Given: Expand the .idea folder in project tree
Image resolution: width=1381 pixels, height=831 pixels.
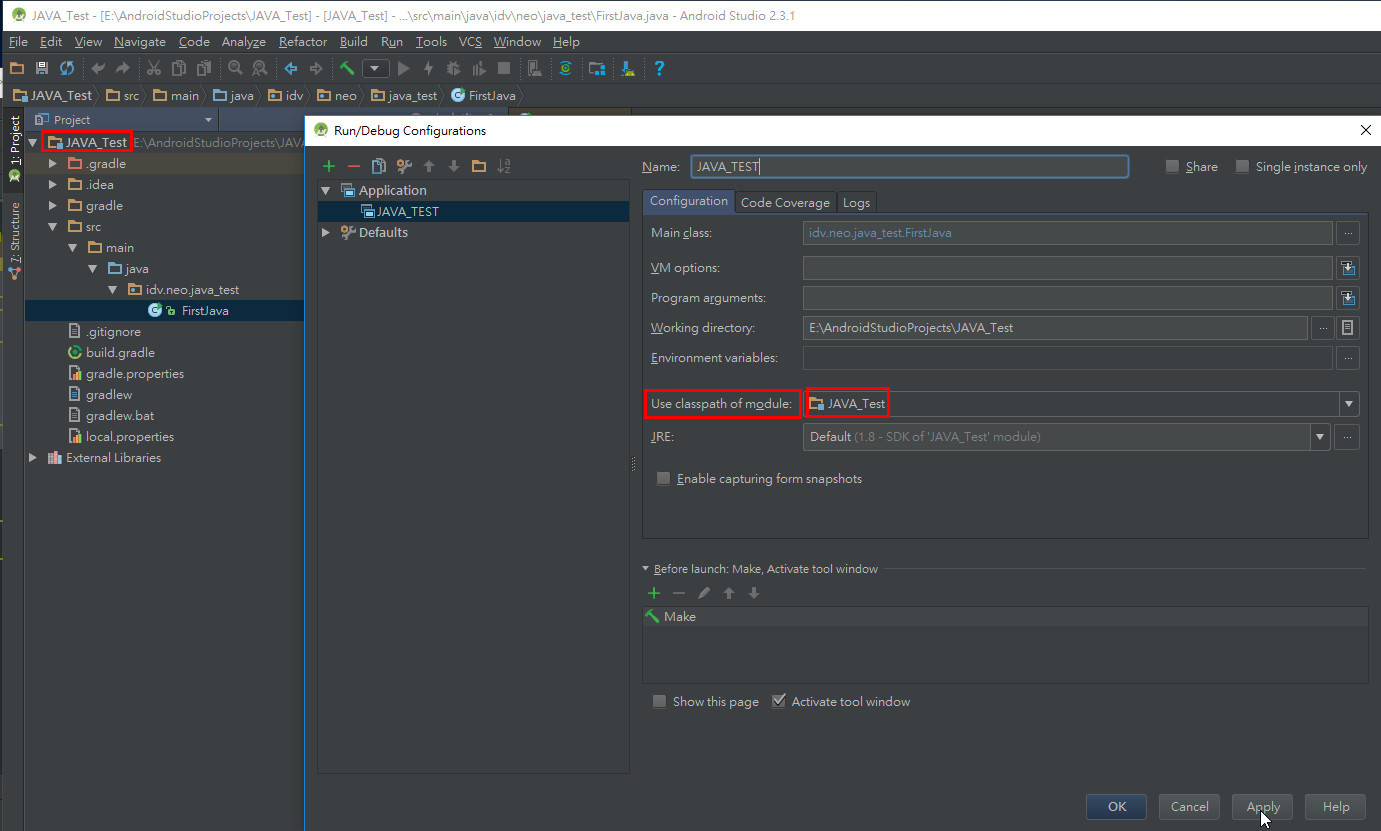Looking at the screenshot, I should click(53, 185).
